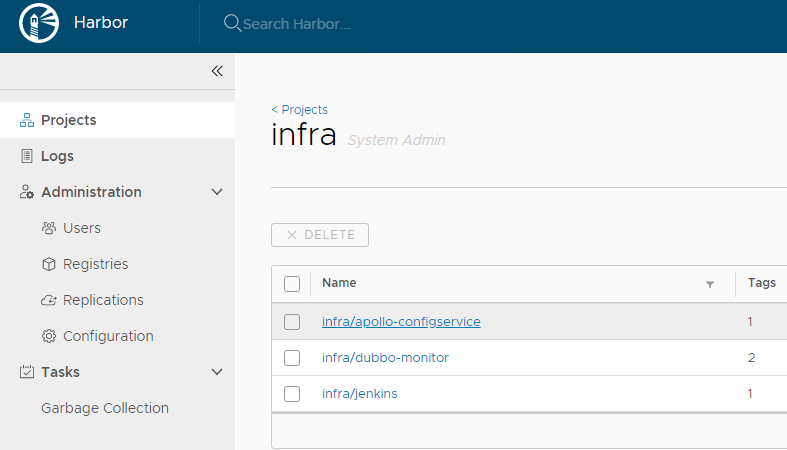Click the Users people icon
Image resolution: width=787 pixels, height=450 pixels.
coord(49,228)
